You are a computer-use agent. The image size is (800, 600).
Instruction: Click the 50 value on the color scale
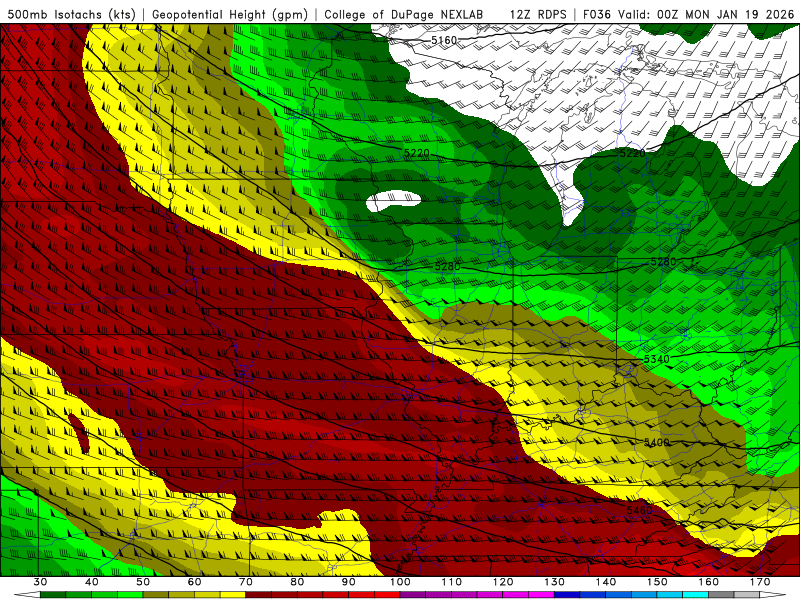[x=143, y=582]
